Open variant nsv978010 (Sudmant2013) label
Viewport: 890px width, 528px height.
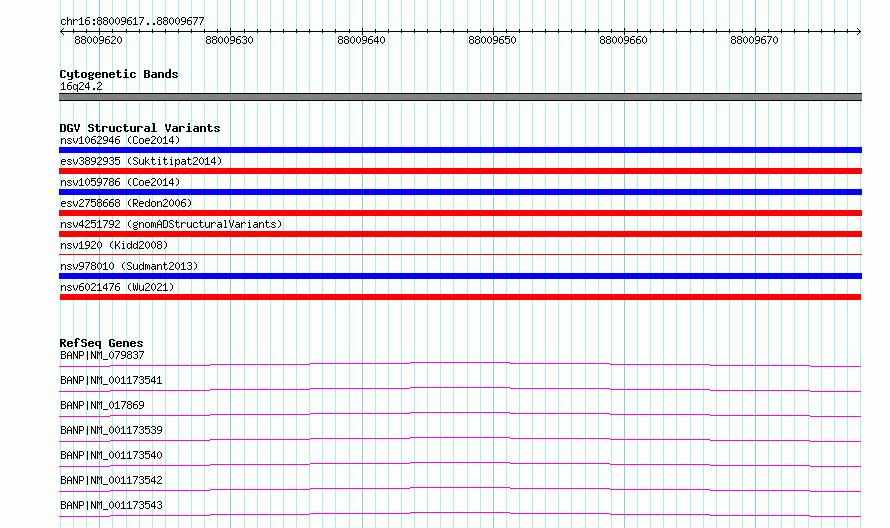click(129, 266)
